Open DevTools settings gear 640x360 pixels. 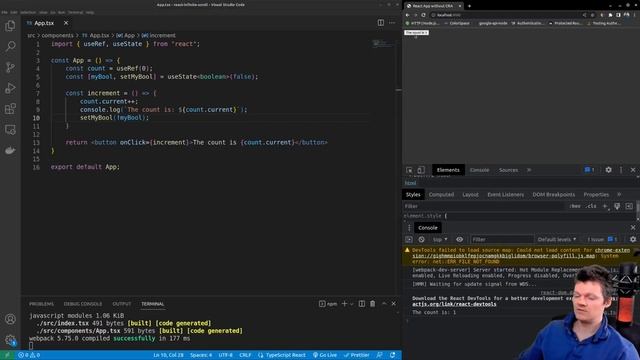click(609, 170)
